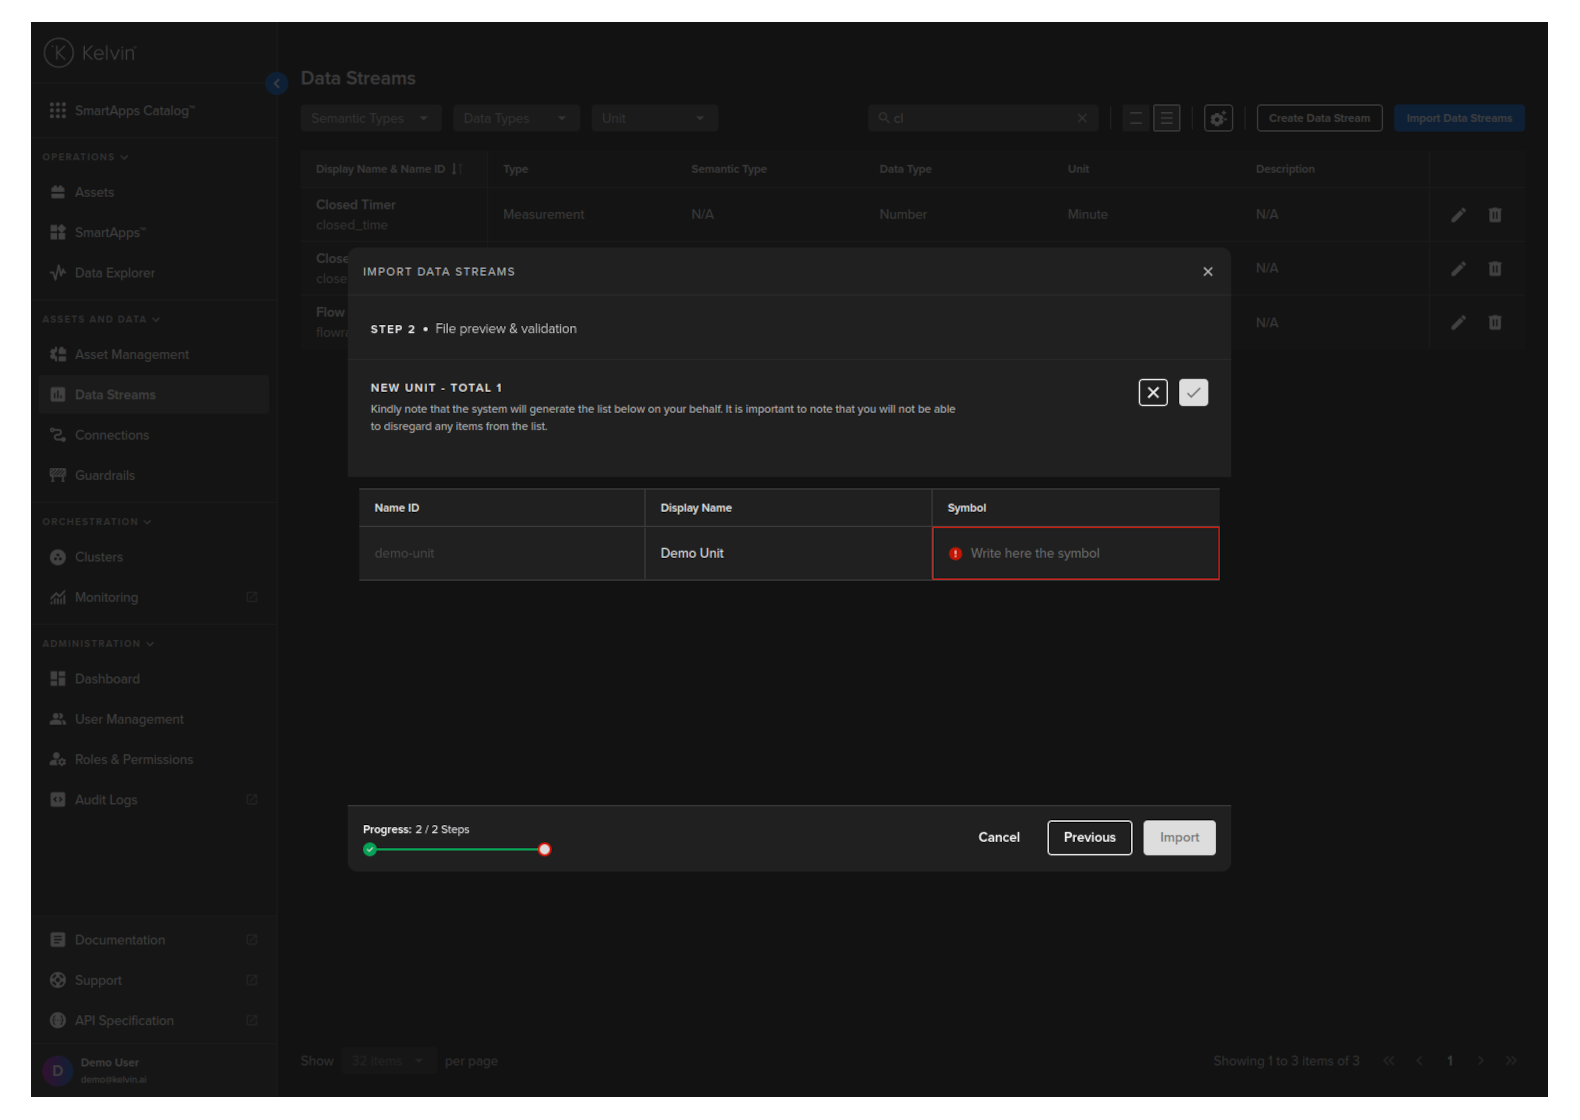Click the reject X icon for new unit

click(1152, 393)
